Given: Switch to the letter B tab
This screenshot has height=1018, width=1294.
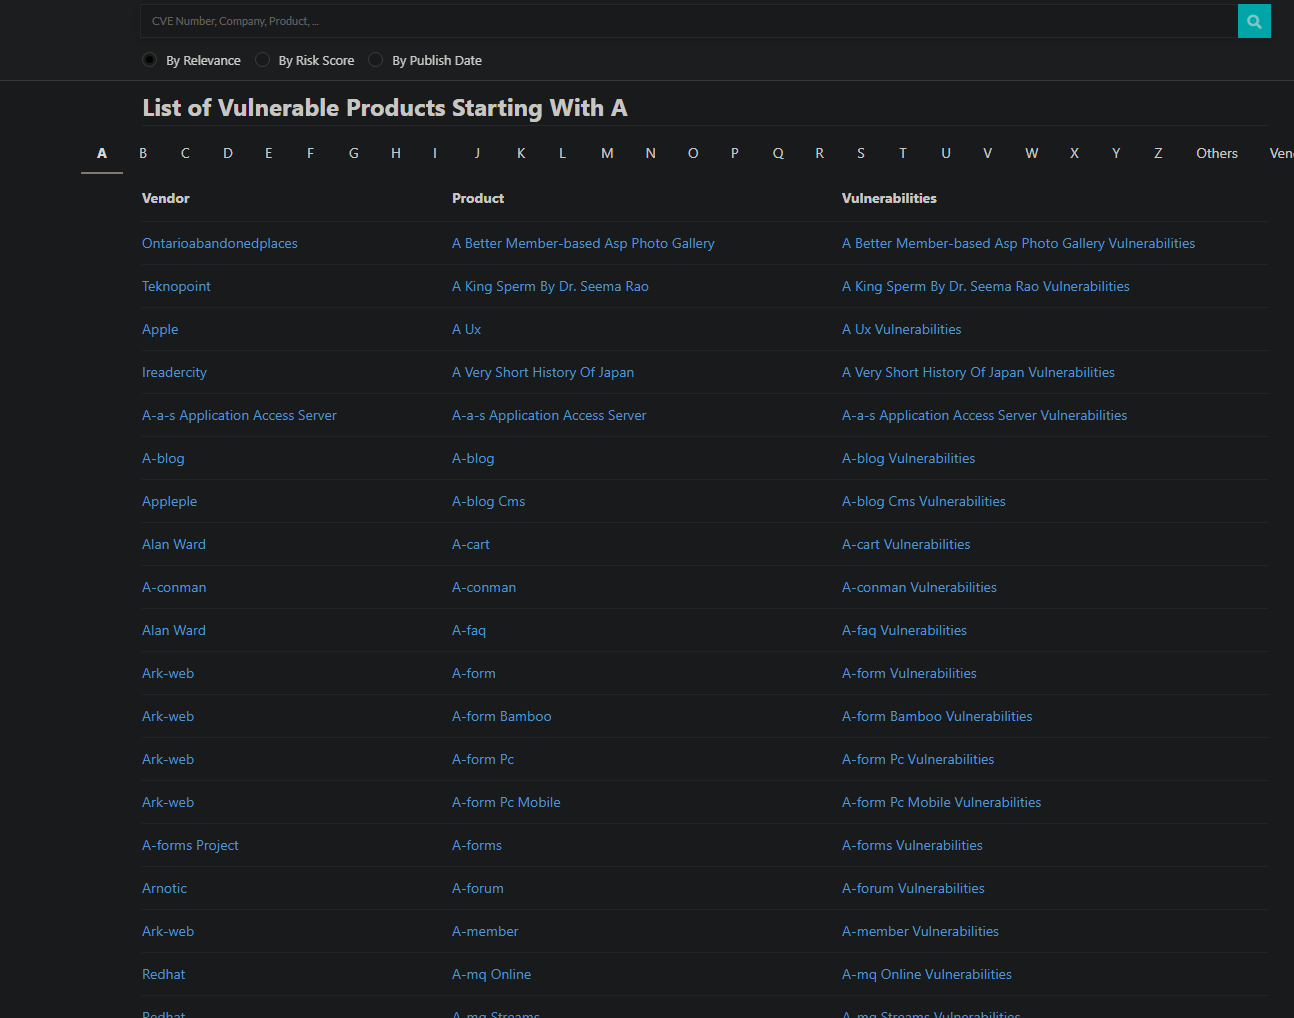Looking at the screenshot, I should coord(143,153).
